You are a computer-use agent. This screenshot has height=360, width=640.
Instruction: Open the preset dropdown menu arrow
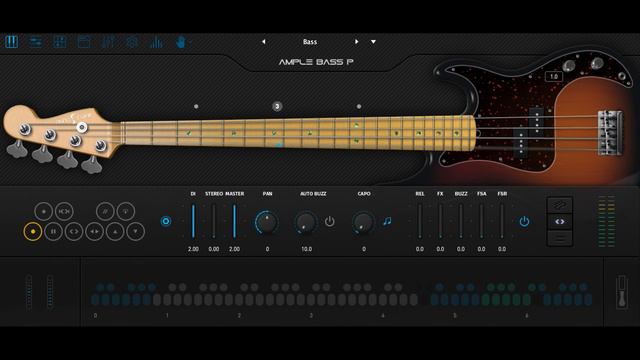(x=373, y=42)
